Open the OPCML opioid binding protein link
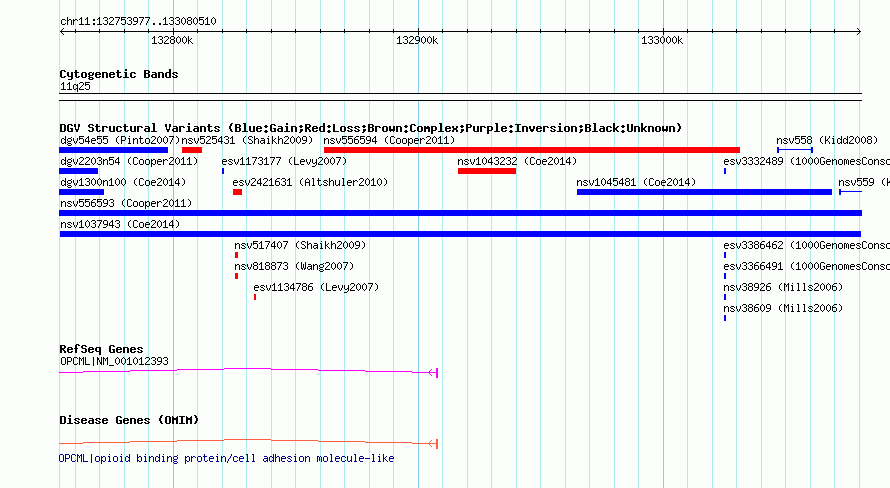The height and width of the screenshot is (488, 890). click(226, 458)
